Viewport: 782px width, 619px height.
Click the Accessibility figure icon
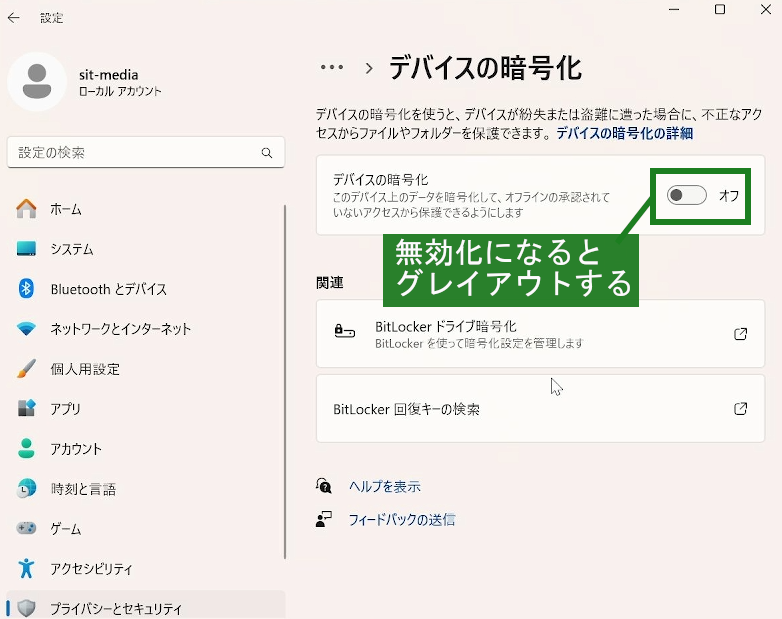[26, 568]
